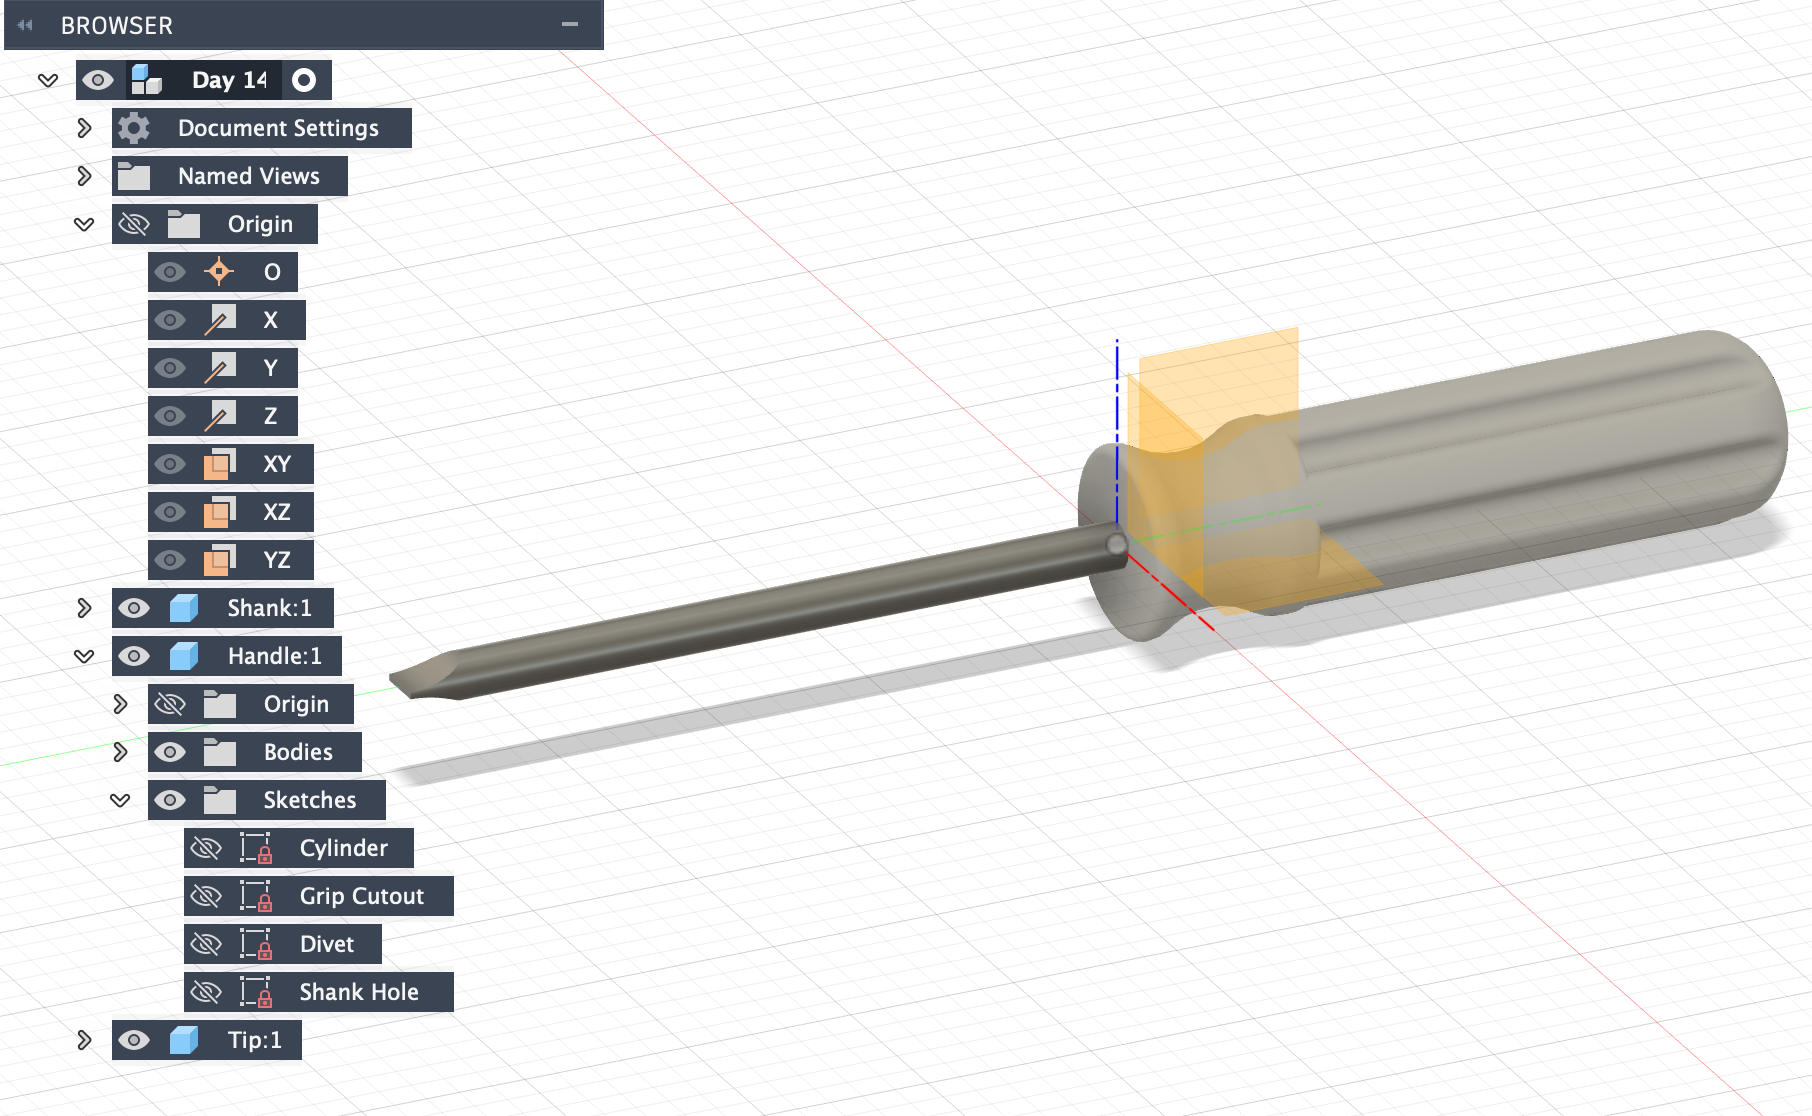Click the Shank:1 component cube icon
The image size is (1812, 1116).
[x=183, y=608]
